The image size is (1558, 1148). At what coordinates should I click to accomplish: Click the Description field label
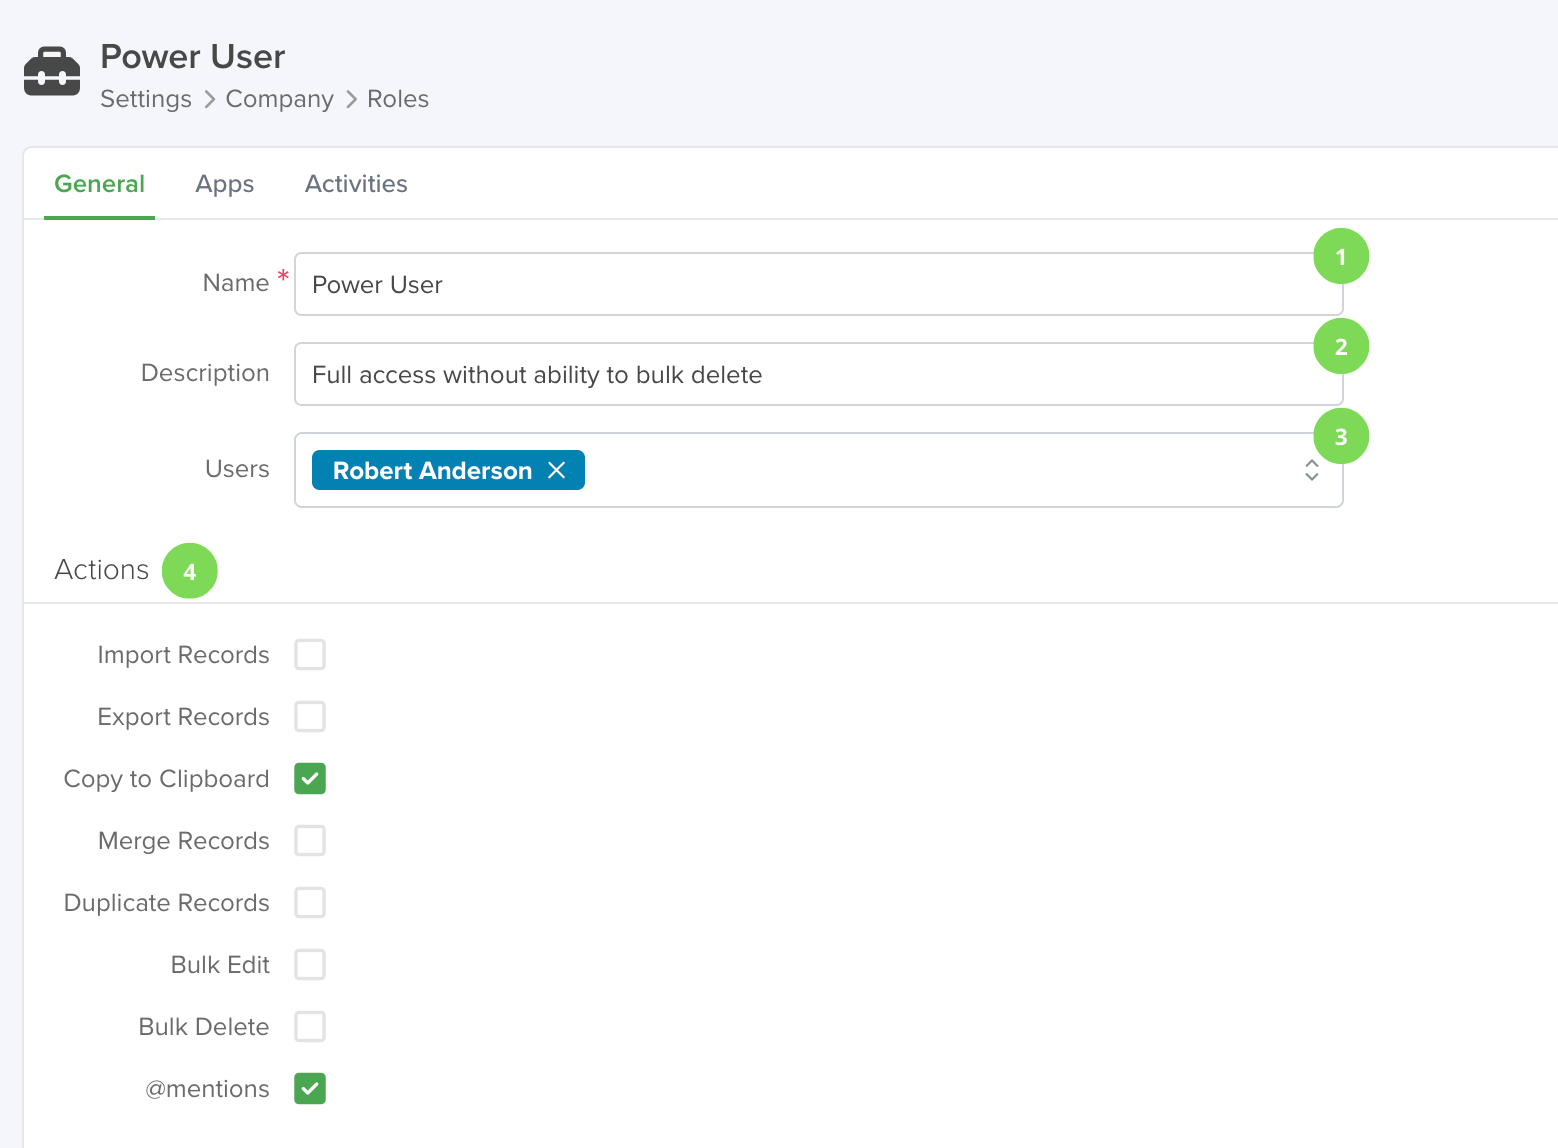coord(205,373)
